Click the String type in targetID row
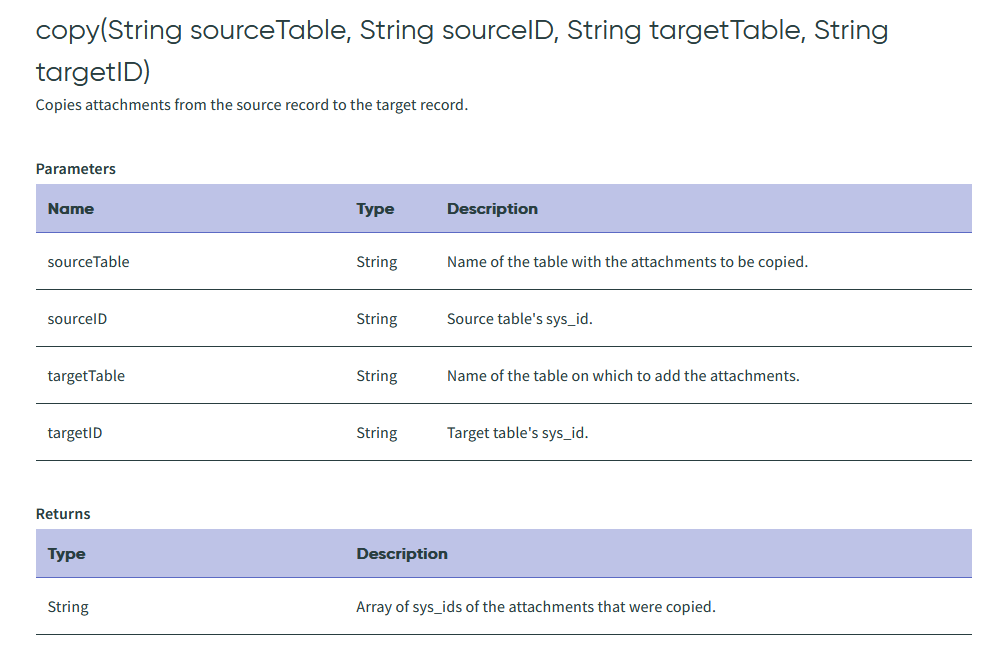The image size is (1007, 658). click(377, 433)
